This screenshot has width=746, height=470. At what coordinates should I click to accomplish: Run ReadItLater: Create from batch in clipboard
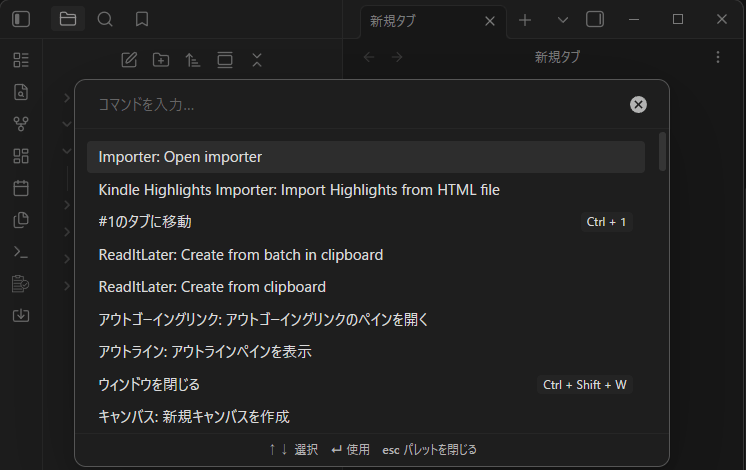click(x=366, y=255)
